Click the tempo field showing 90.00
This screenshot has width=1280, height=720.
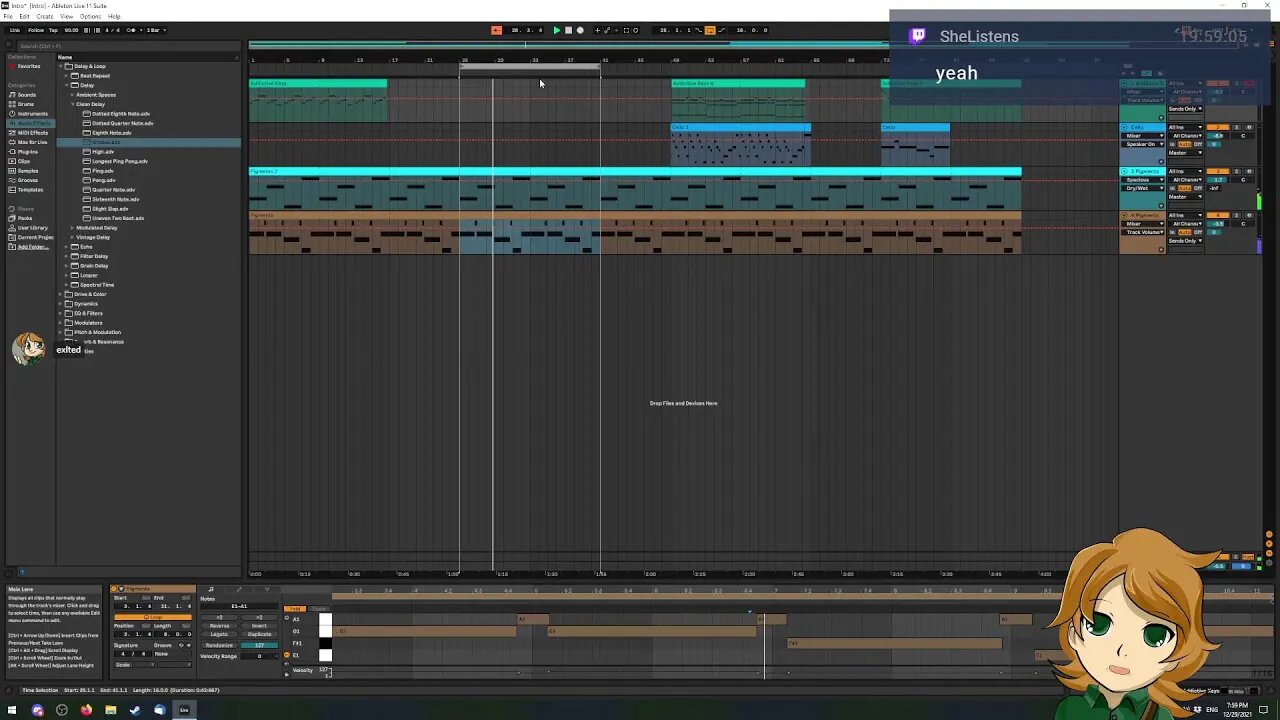click(x=71, y=30)
